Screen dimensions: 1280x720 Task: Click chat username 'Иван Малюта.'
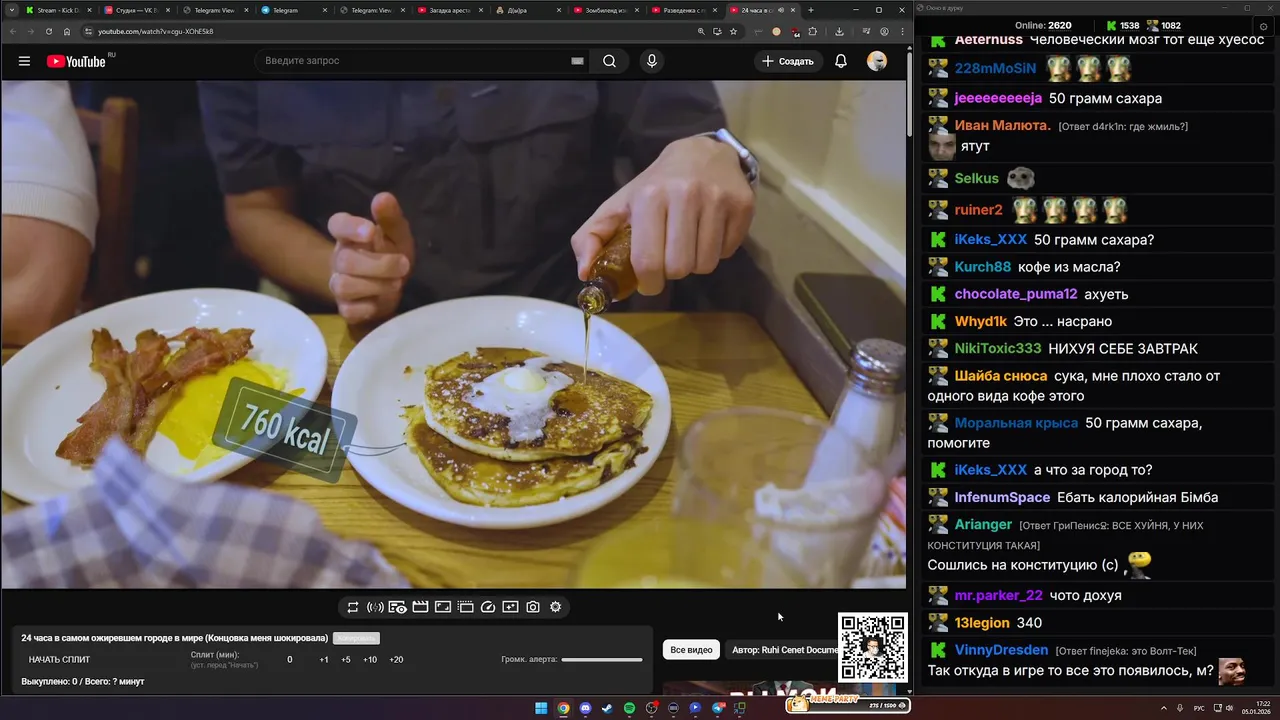1003,126
